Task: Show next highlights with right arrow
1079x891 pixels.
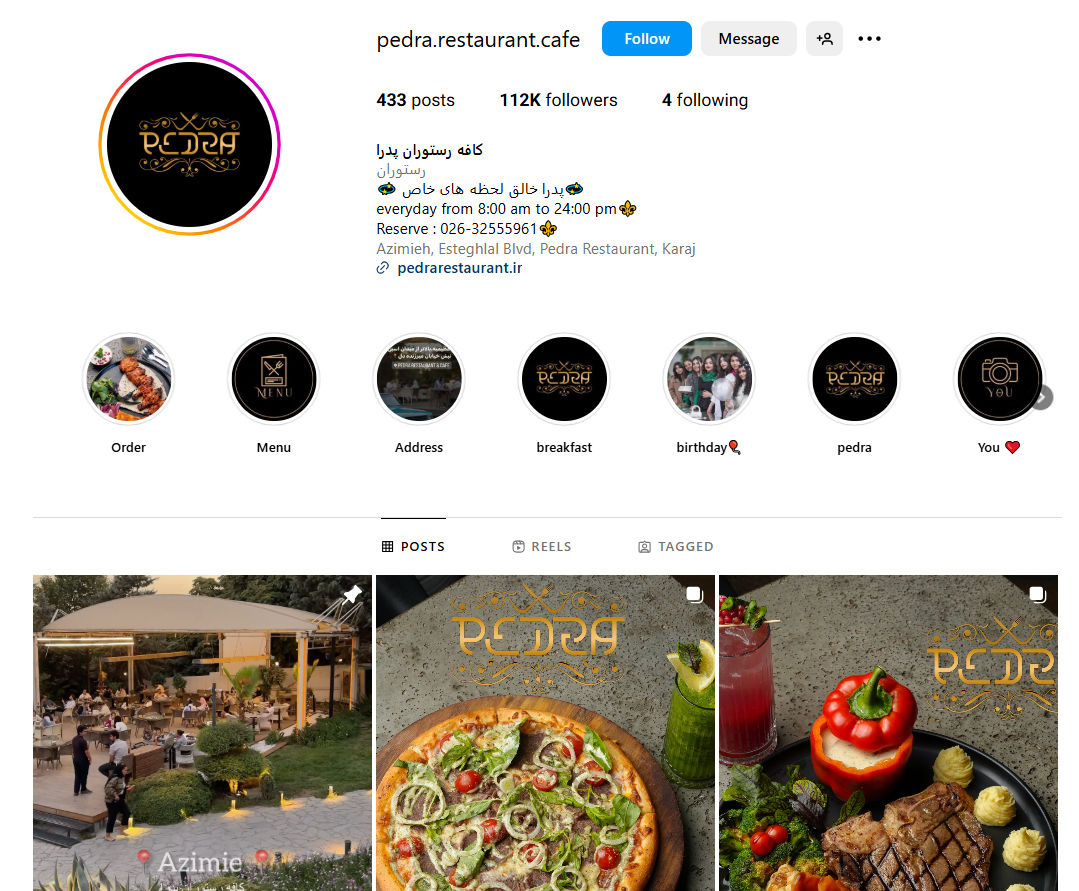Action: [x=1043, y=398]
